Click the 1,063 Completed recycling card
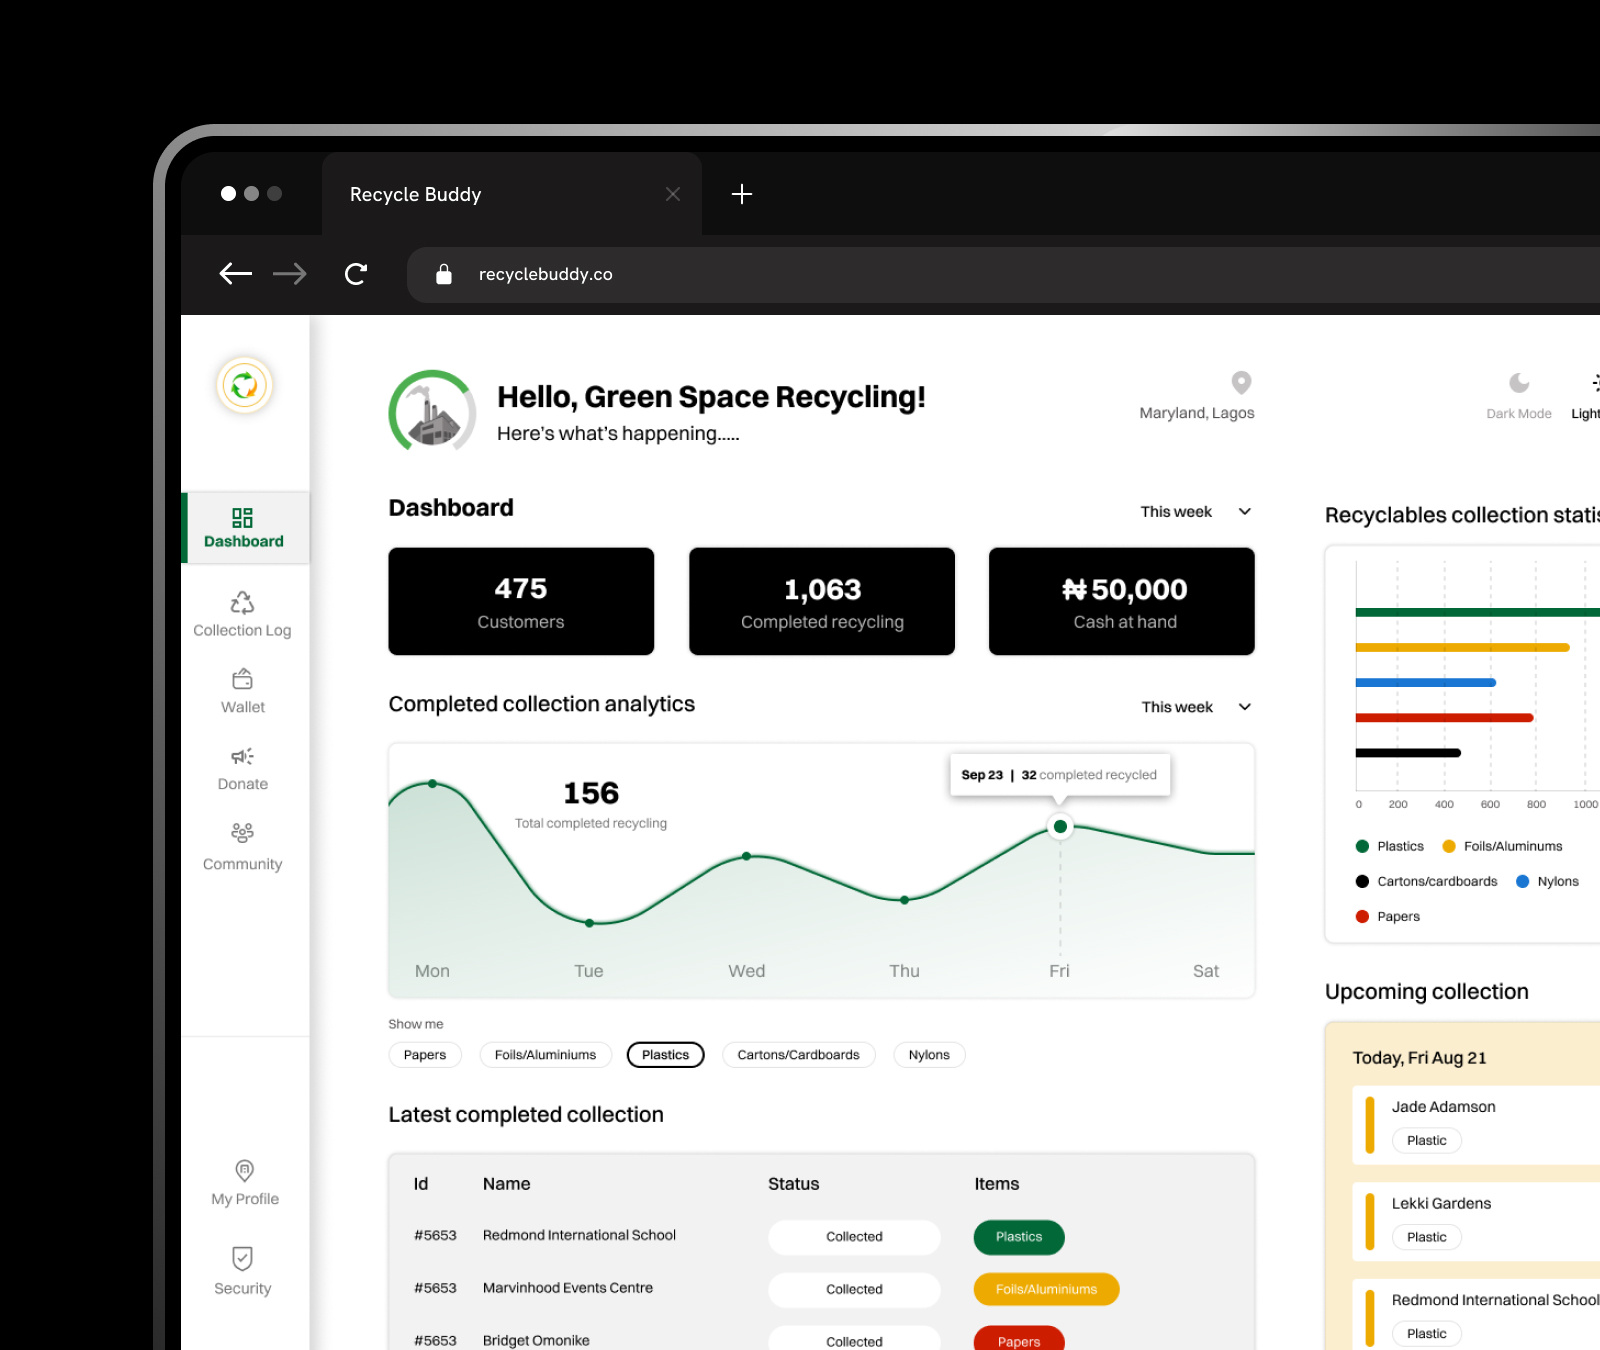This screenshot has width=1600, height=1350. pos(822,601)
